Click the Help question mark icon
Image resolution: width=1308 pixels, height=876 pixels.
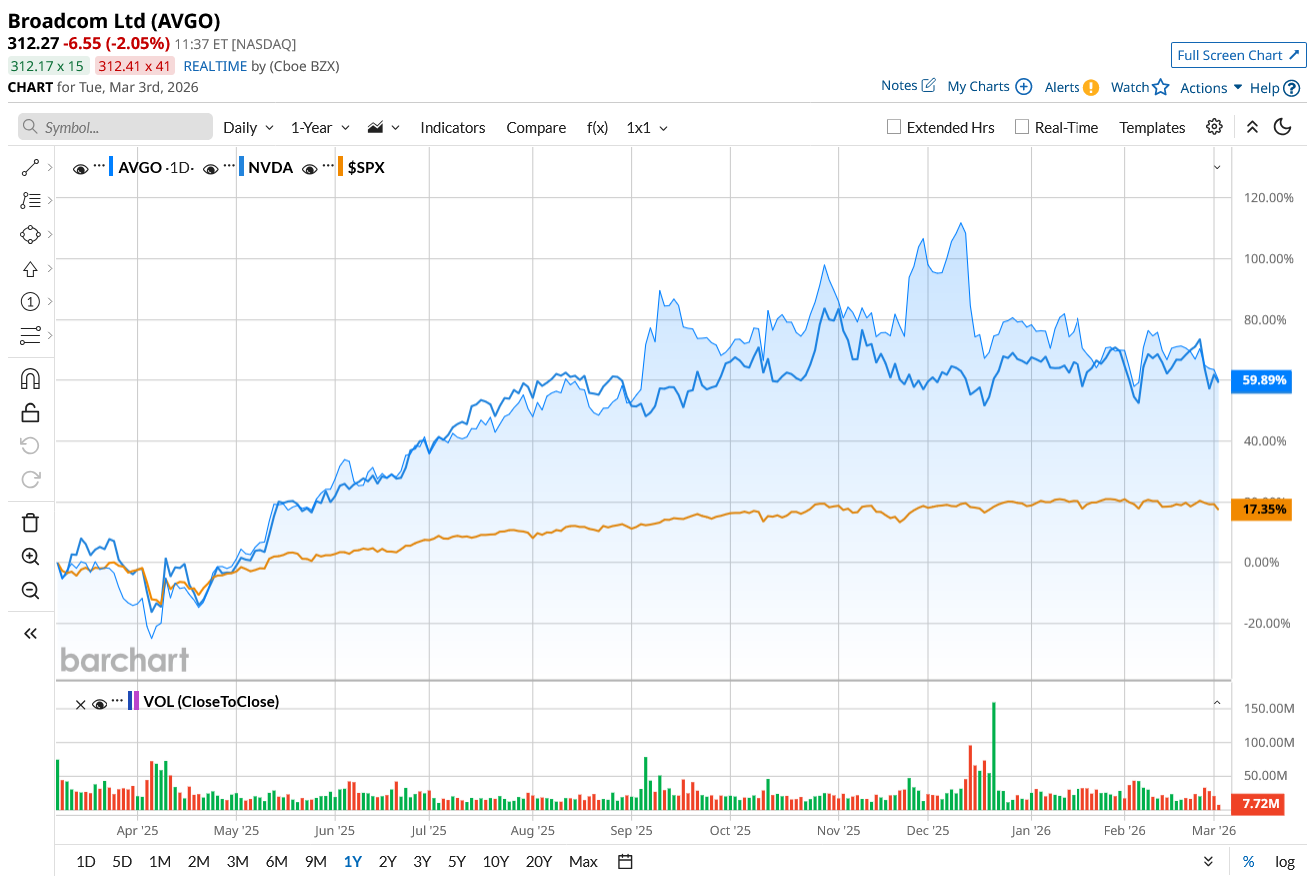point(1292,88)
